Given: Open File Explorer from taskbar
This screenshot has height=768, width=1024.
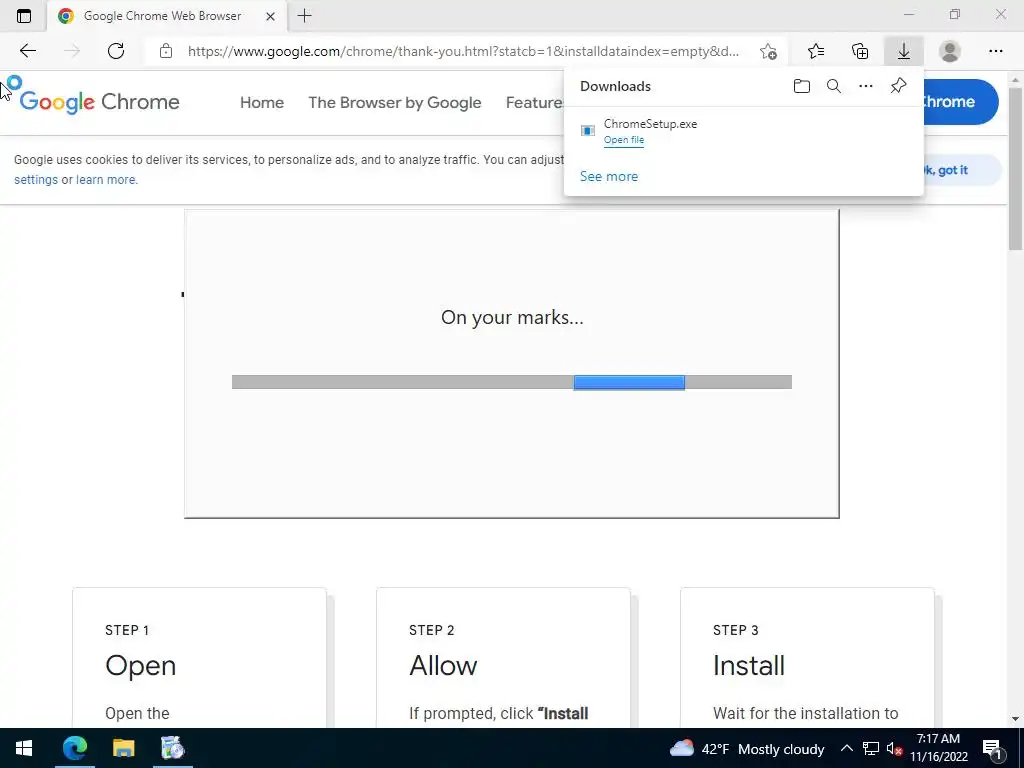Looking at the screenshot, I should pos(123,748).
